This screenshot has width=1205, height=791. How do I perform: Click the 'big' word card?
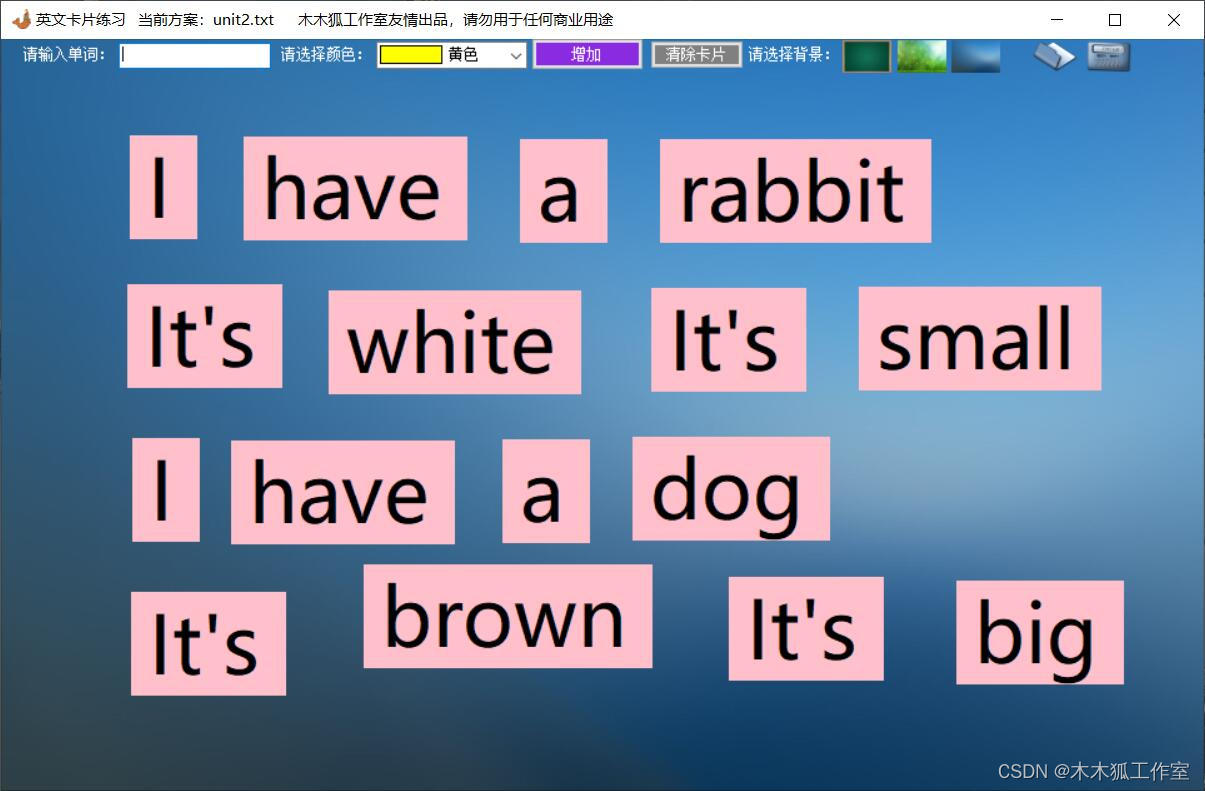click(1040, 633)
